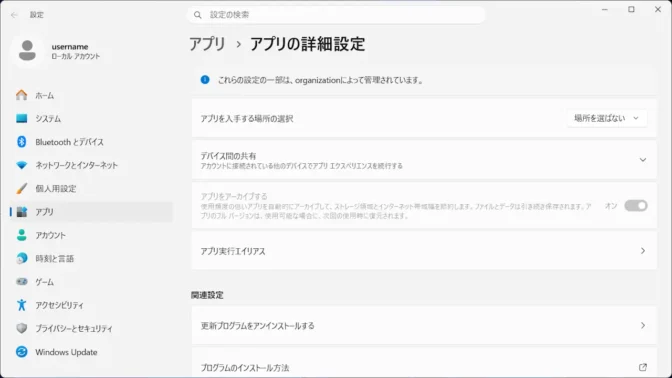The image size is (672, 378).
Task: Open the アカウント page
Action: 91,235
